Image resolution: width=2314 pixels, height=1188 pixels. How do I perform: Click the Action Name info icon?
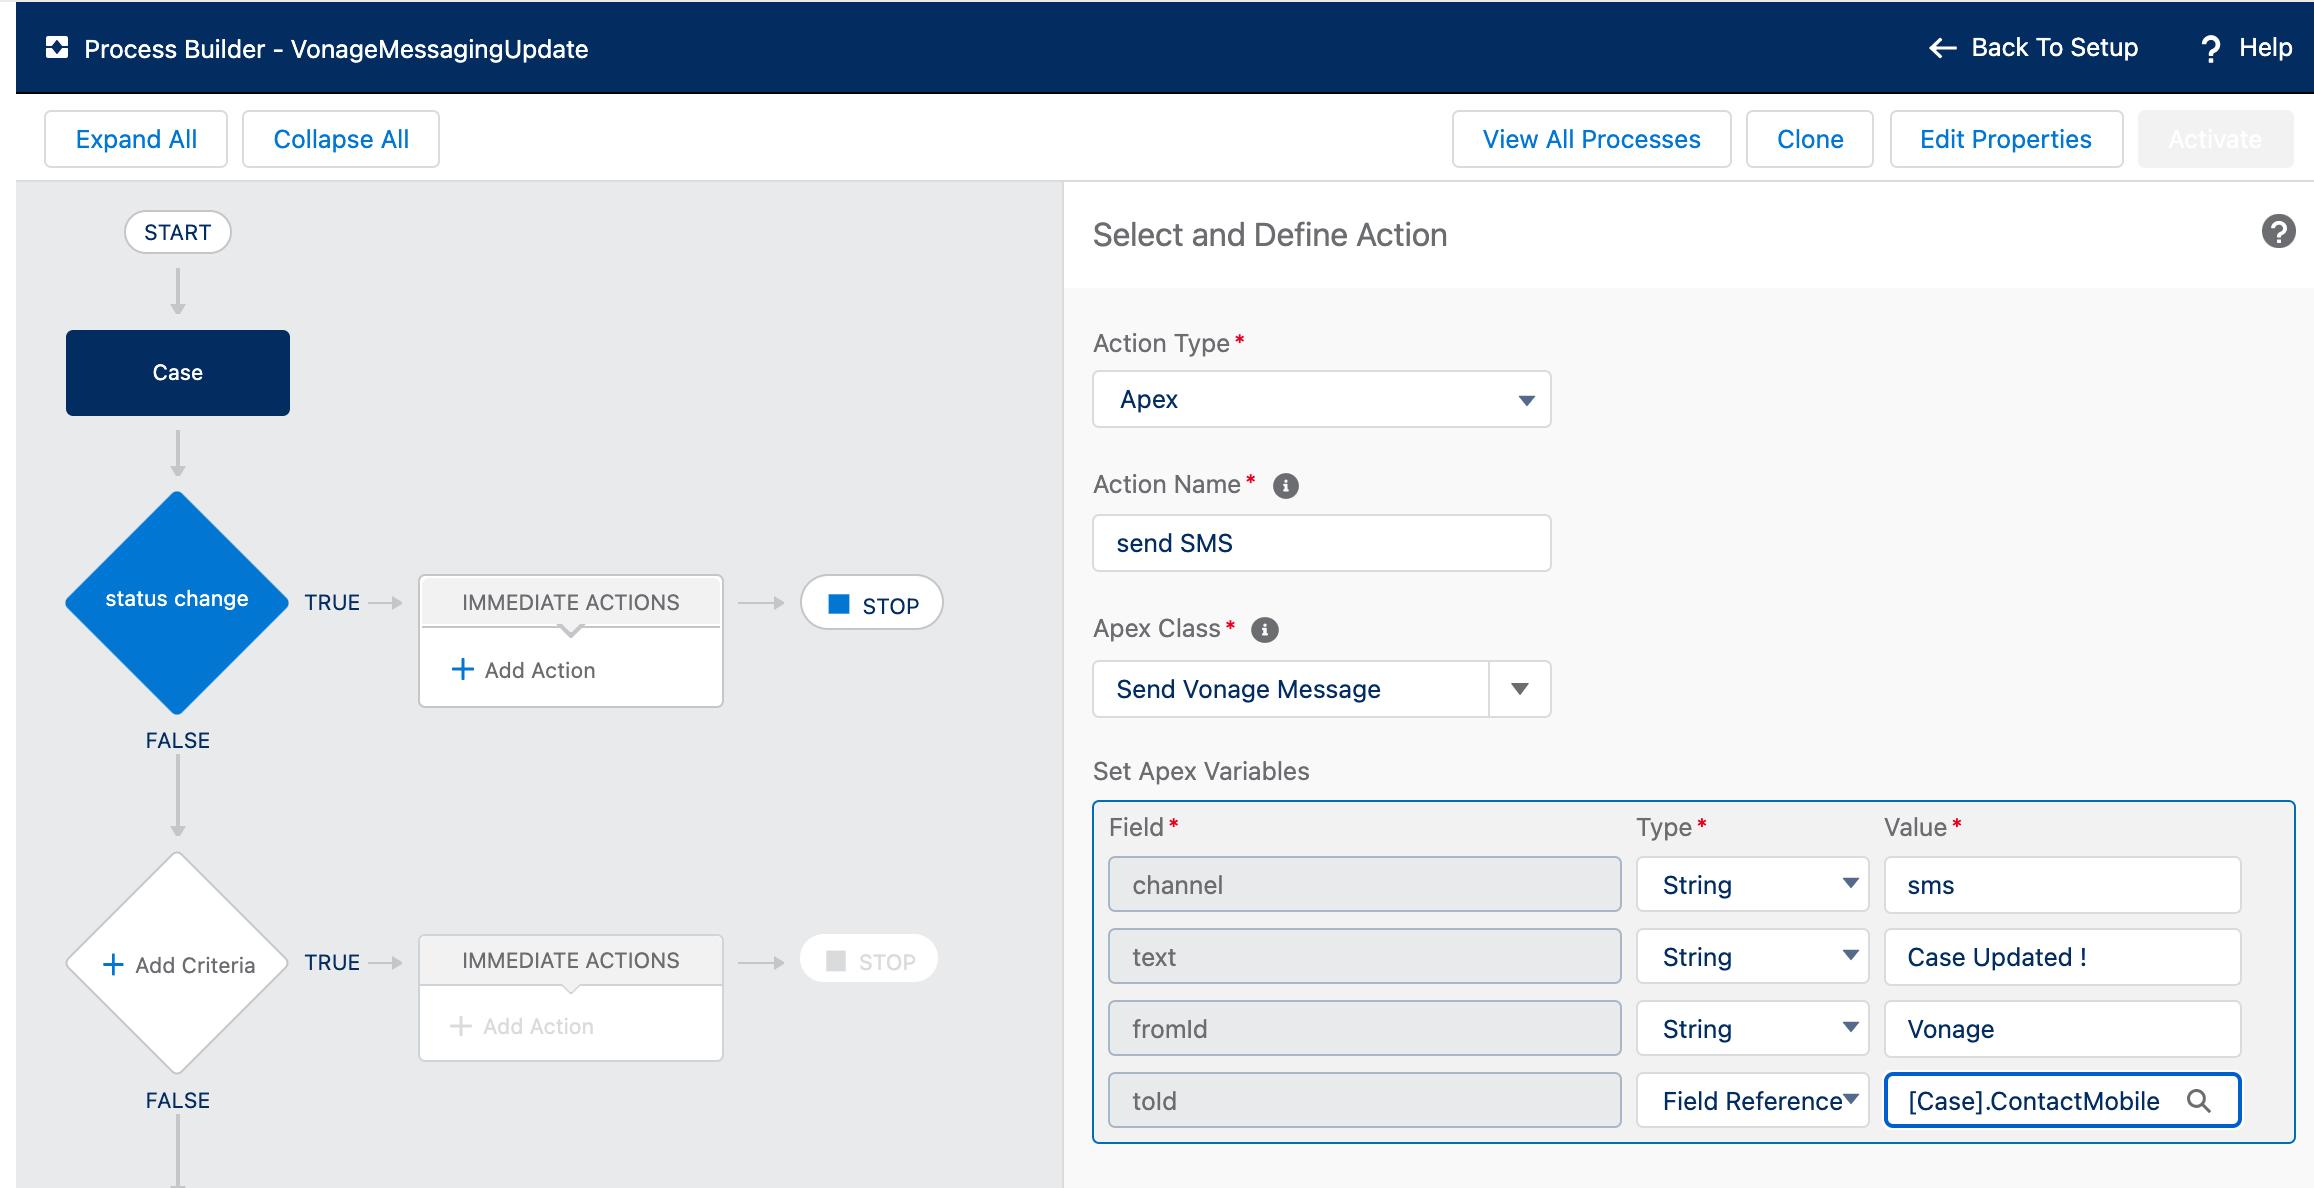(x=1285, y=486)
